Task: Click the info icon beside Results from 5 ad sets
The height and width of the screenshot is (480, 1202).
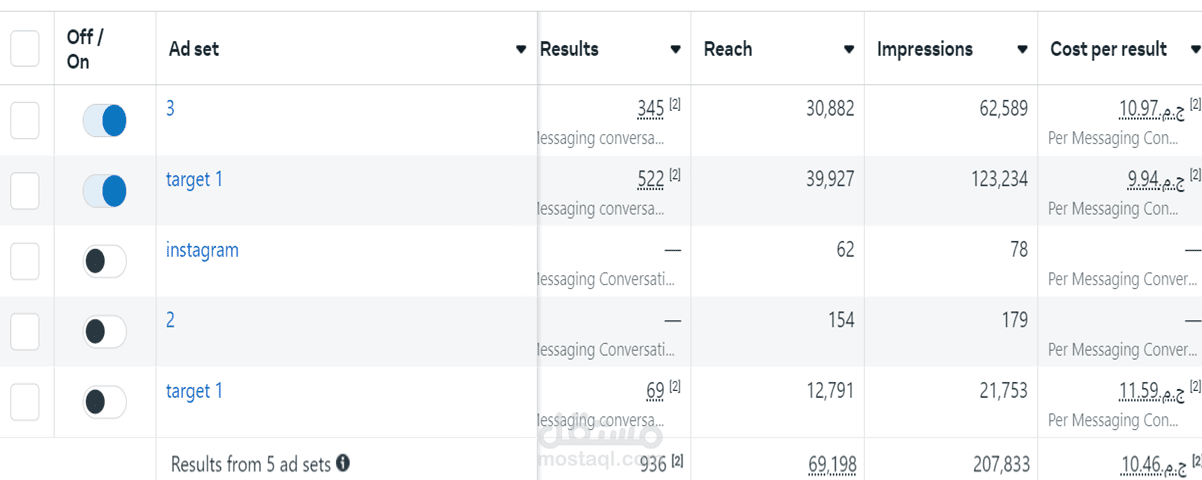Action: pos(343,463)
